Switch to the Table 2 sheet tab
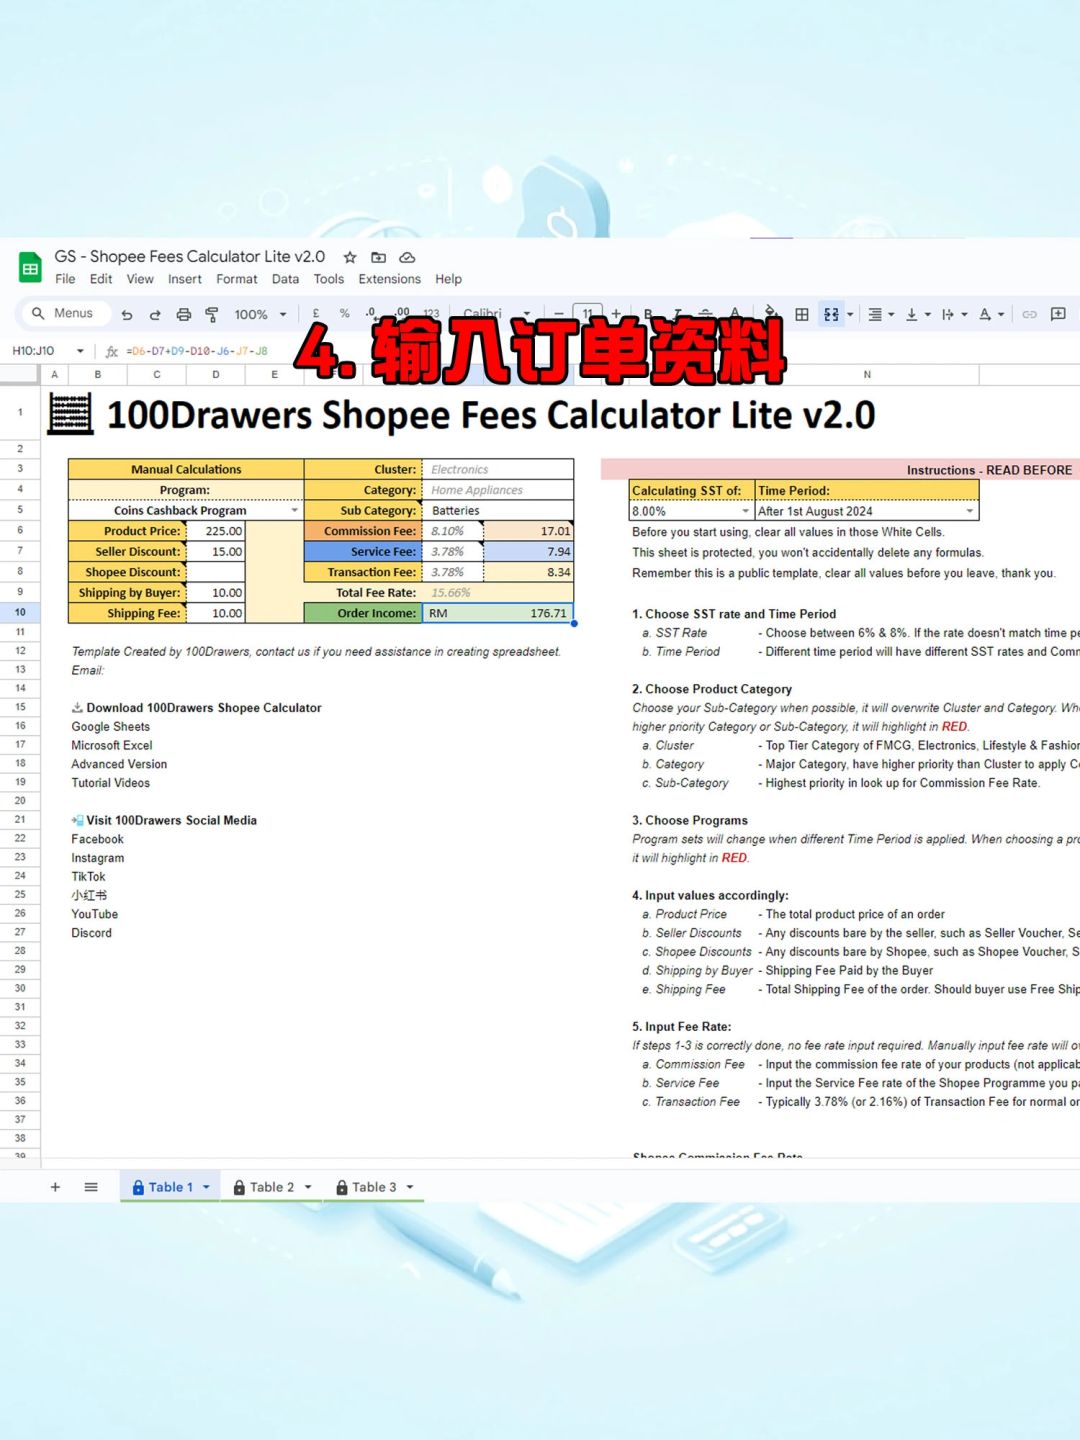This screenshot has width=1080, height=1440. click(271, 1187)
